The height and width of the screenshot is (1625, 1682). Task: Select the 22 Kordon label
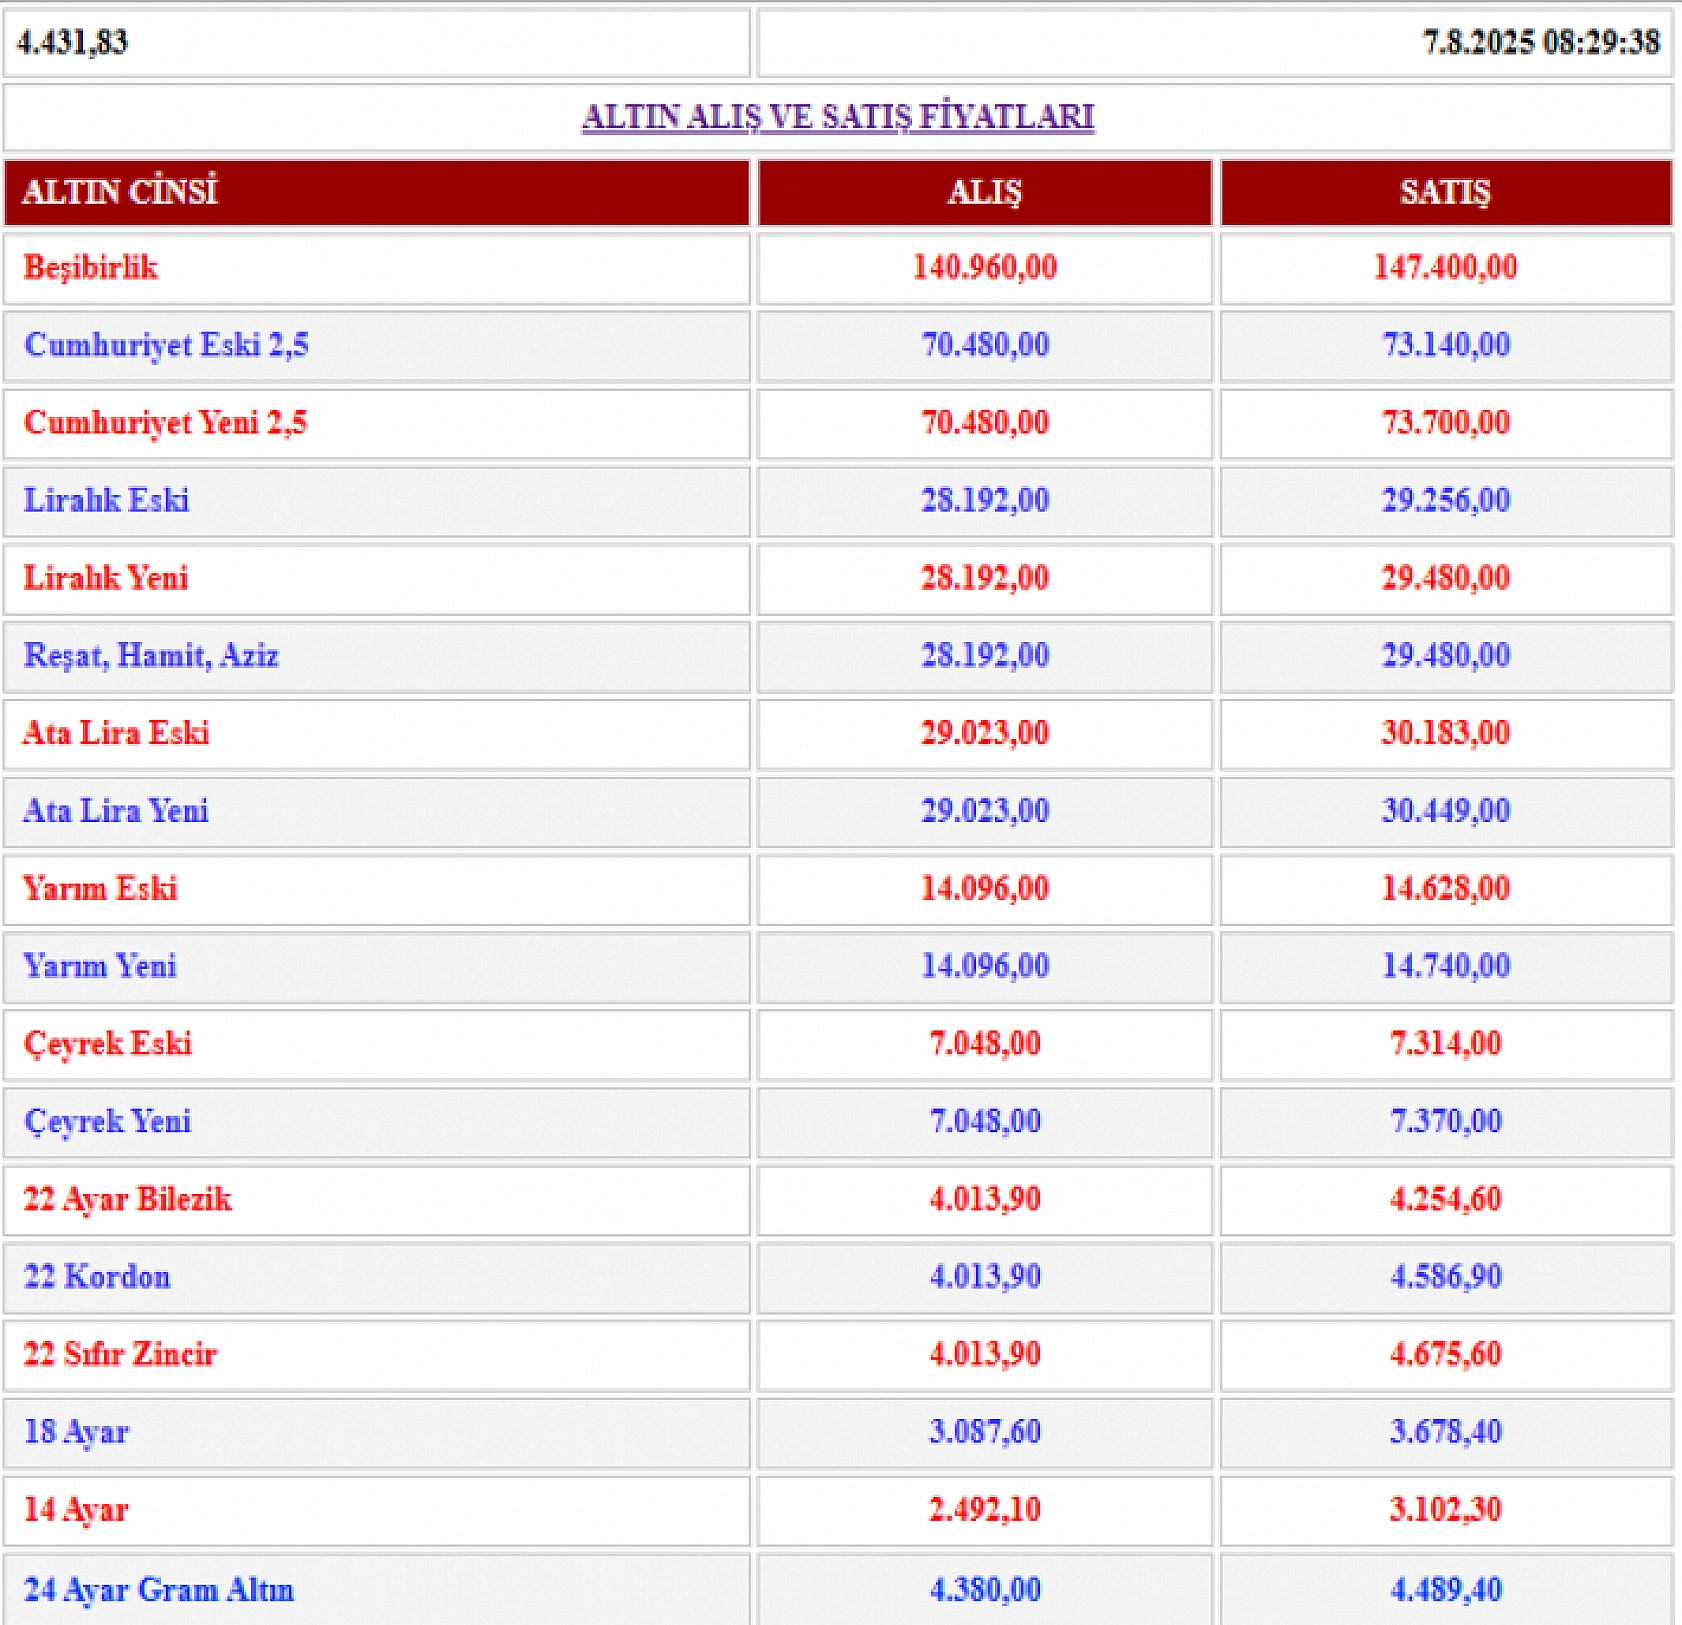tap(97, 1277)
